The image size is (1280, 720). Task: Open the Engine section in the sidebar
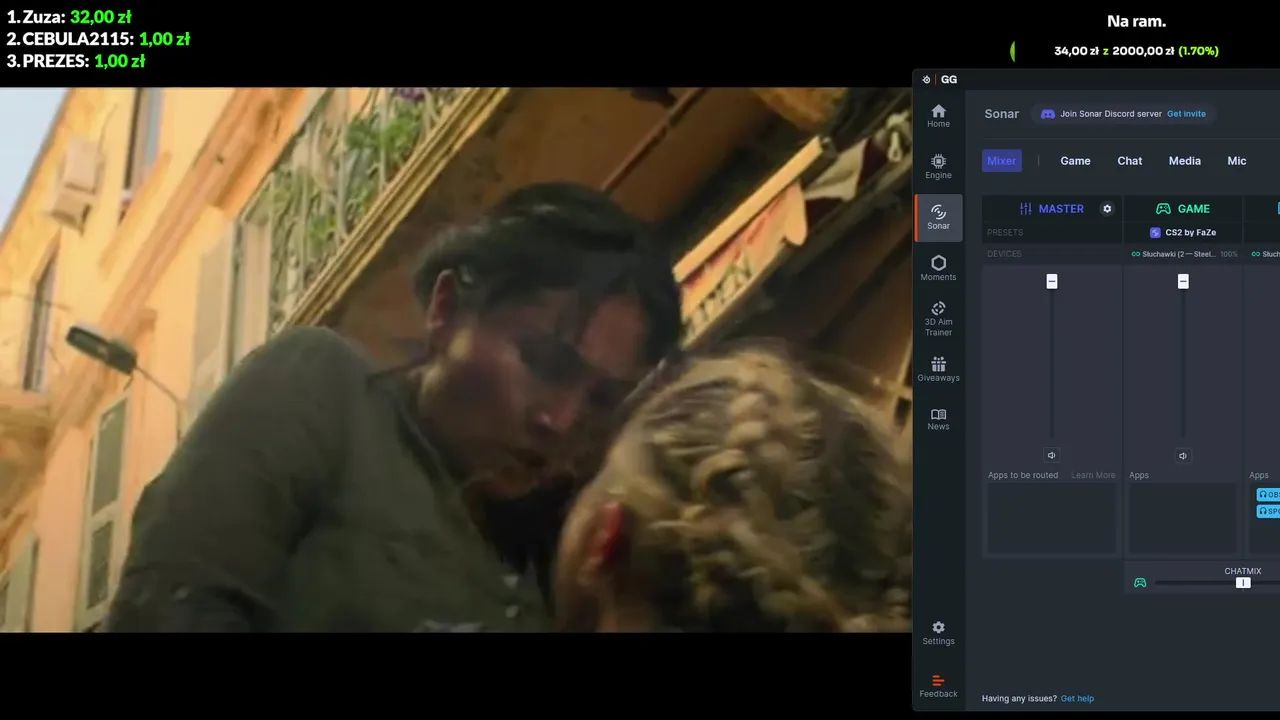[x=938, y=166]
